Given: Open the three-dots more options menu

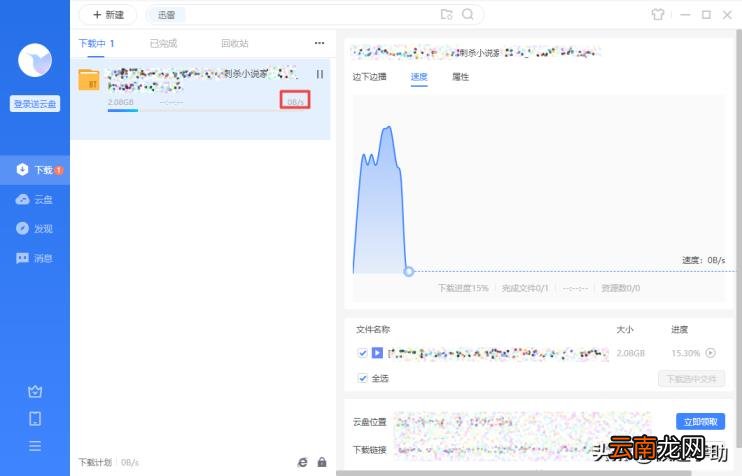Looking at the screenshot, I should (319, 43).
